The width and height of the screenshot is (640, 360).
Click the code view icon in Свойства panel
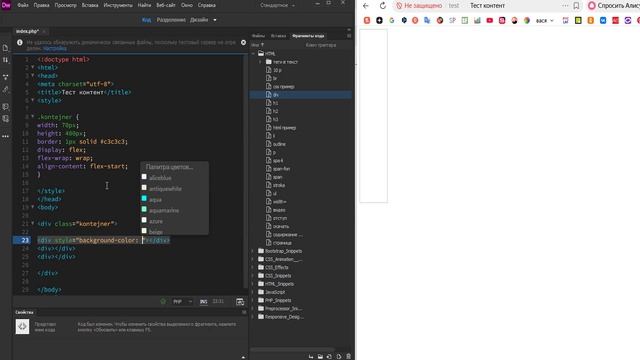22,327
